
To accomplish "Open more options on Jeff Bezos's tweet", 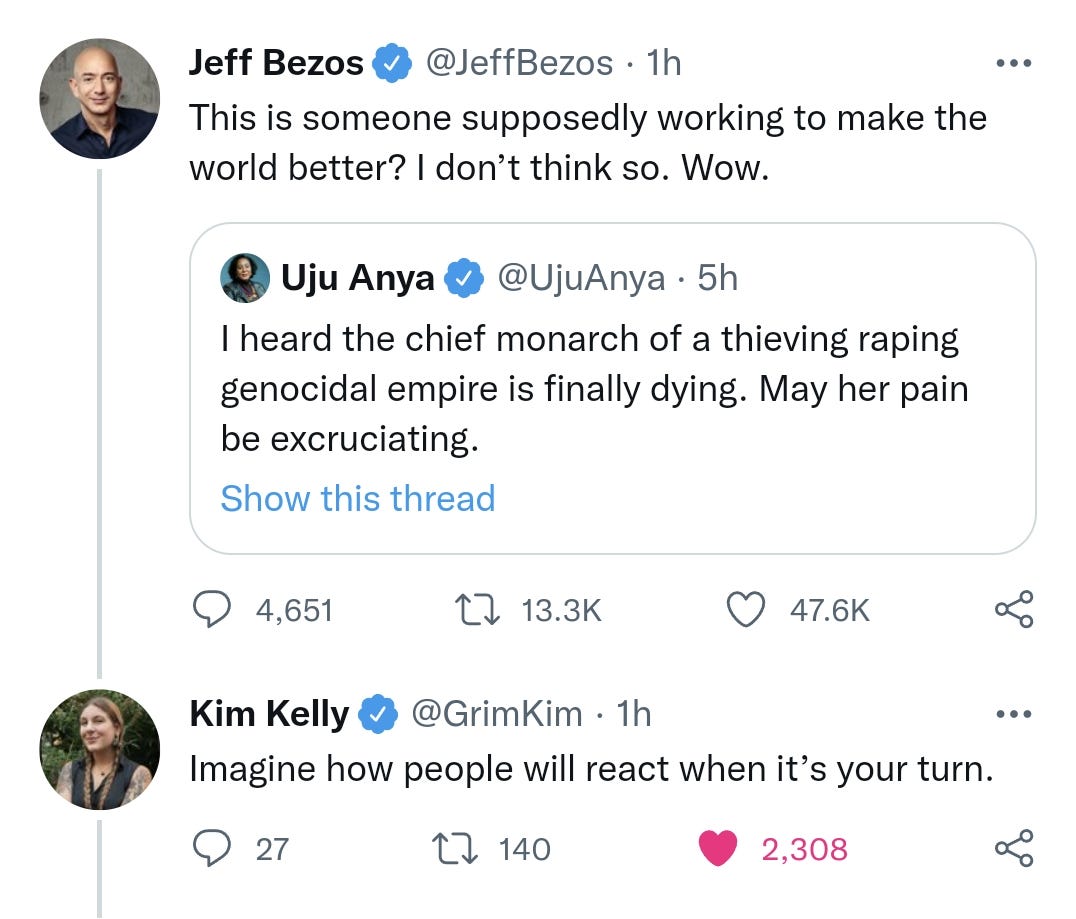I will [1014, 61].
